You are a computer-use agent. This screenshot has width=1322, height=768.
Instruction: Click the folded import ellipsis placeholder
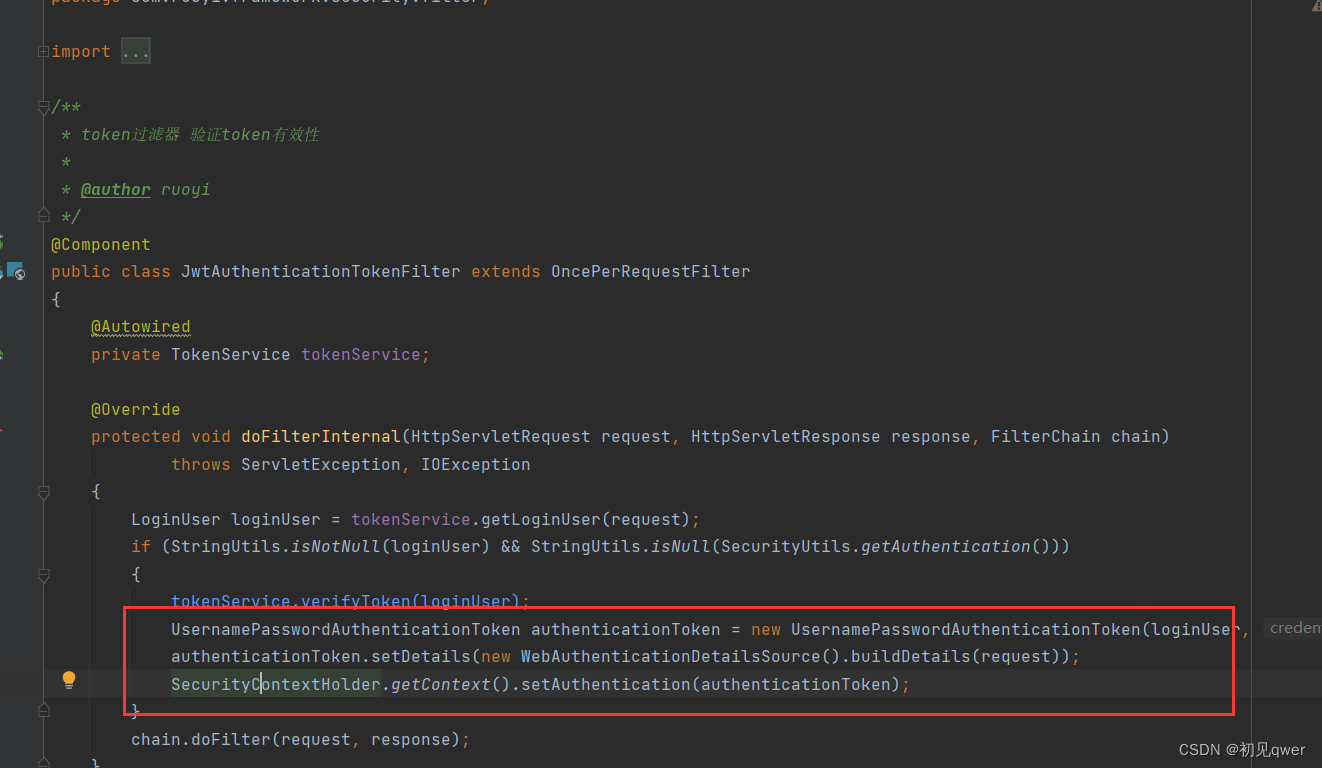pos(135,51)
